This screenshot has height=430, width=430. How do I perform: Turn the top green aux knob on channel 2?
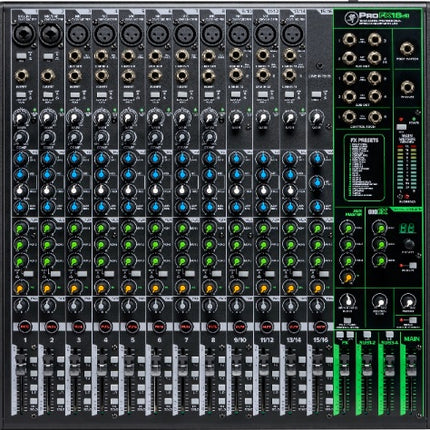point(48,228)
